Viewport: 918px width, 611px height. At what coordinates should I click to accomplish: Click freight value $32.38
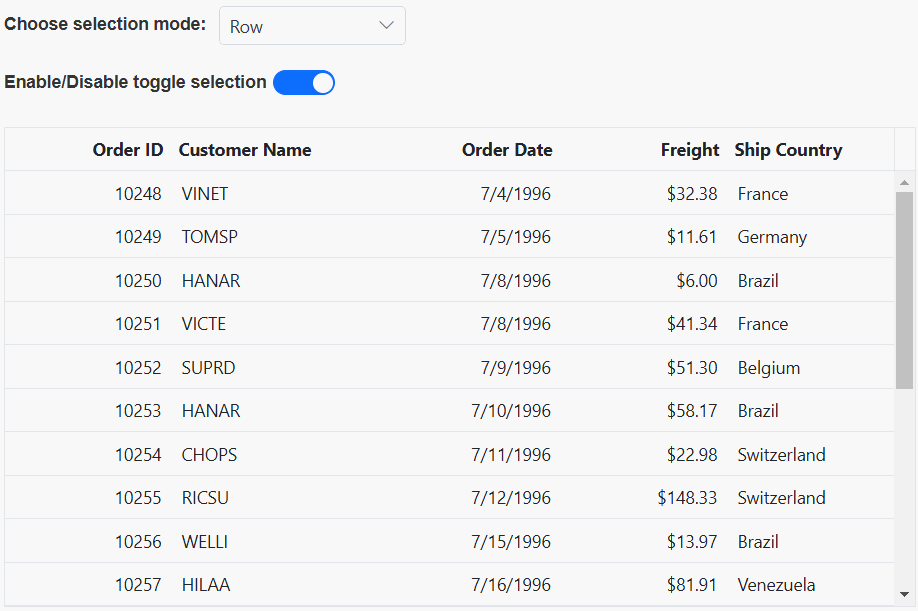(x=692, y=194)
